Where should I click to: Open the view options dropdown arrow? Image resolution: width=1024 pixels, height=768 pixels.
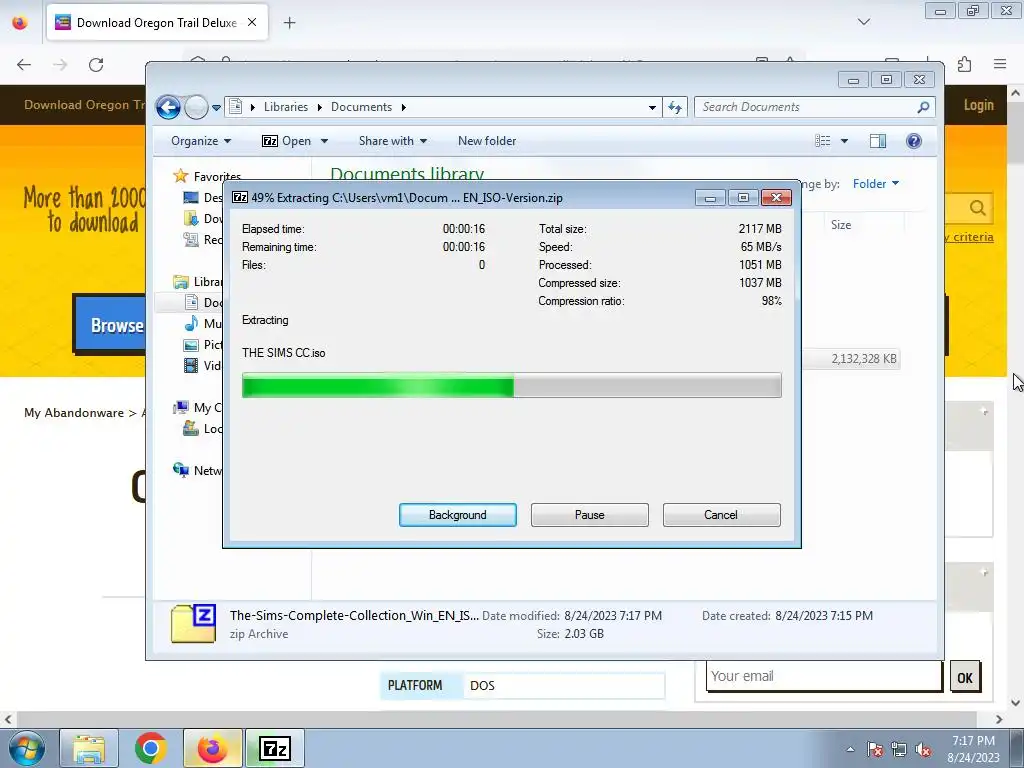[844, 141]
